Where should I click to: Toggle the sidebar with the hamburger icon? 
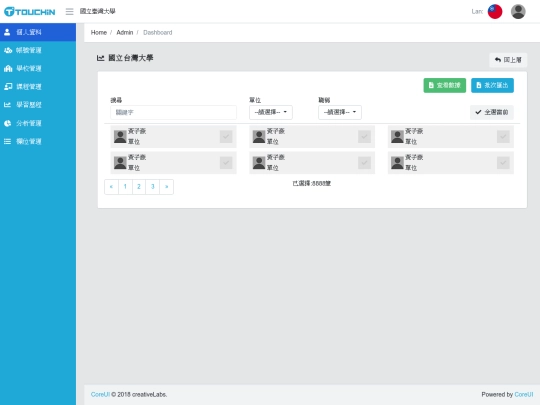coord(70,12)
